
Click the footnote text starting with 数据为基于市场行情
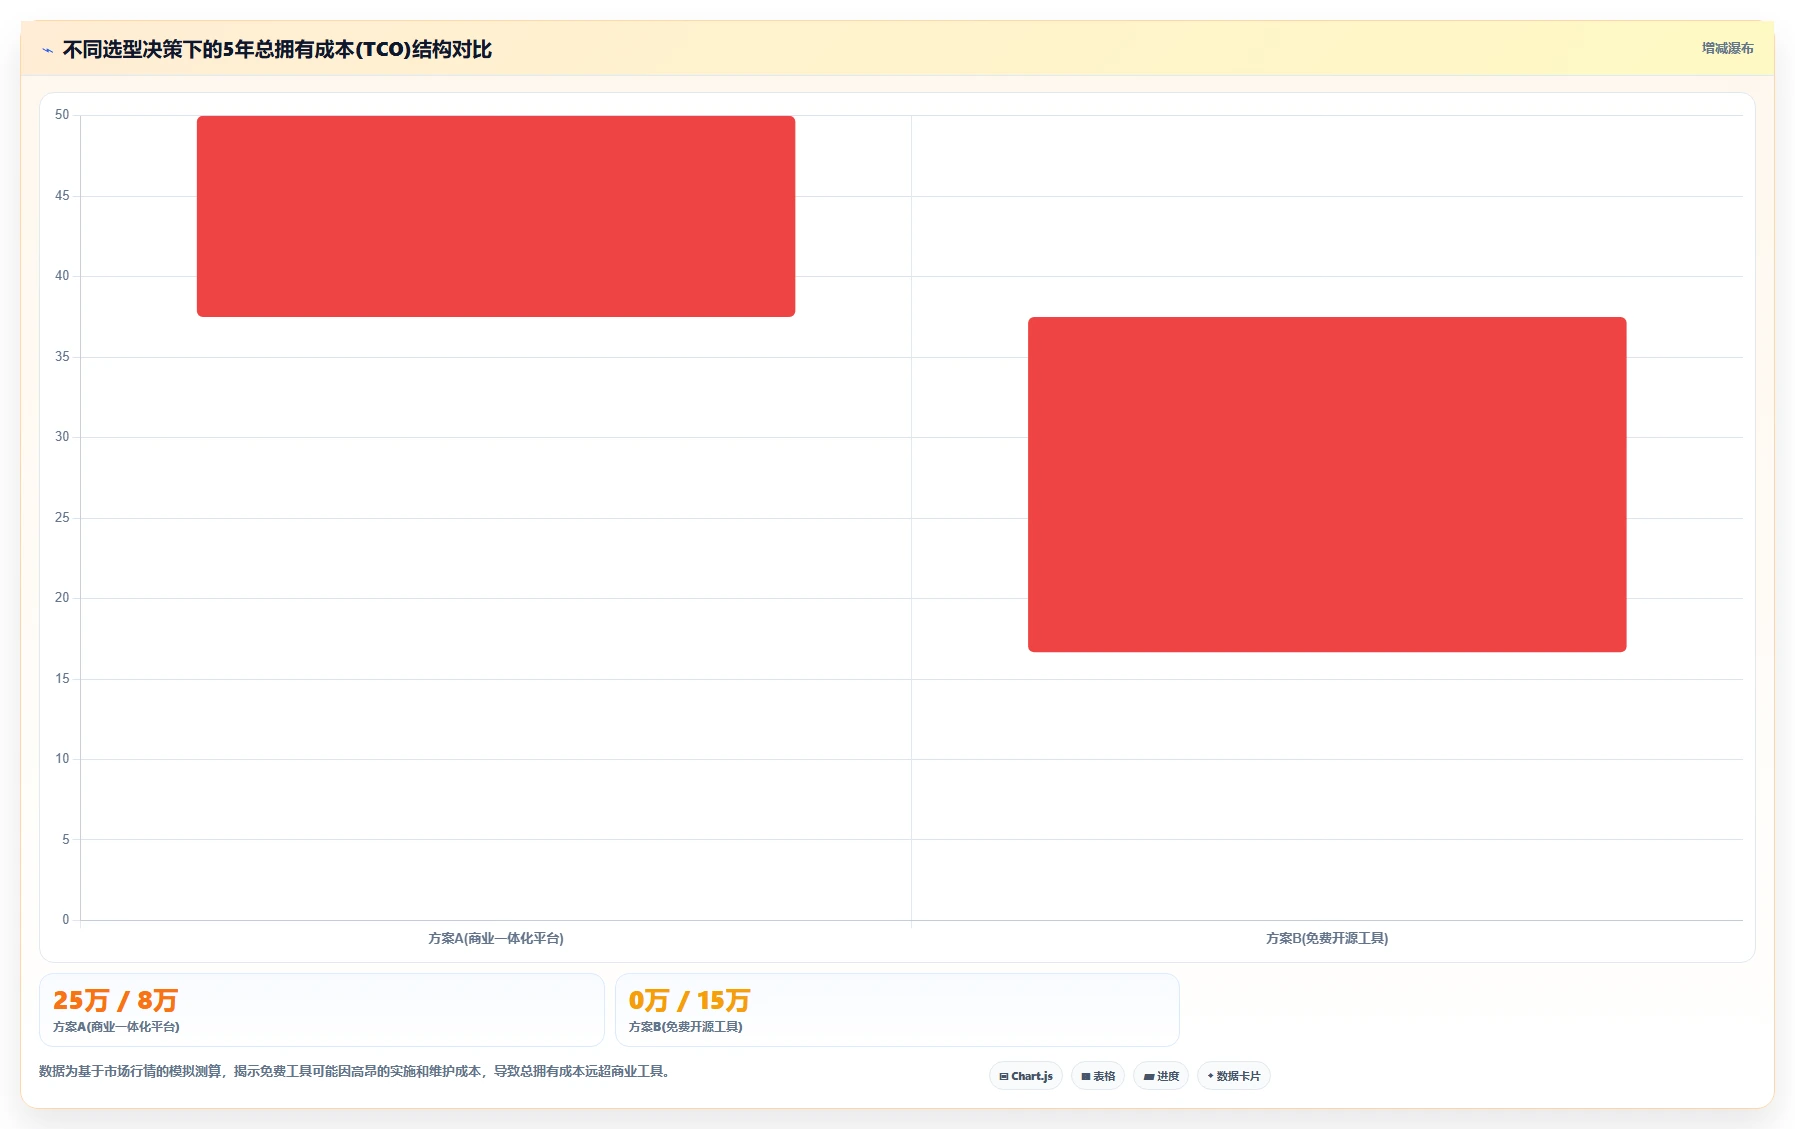pos(354,1071)
